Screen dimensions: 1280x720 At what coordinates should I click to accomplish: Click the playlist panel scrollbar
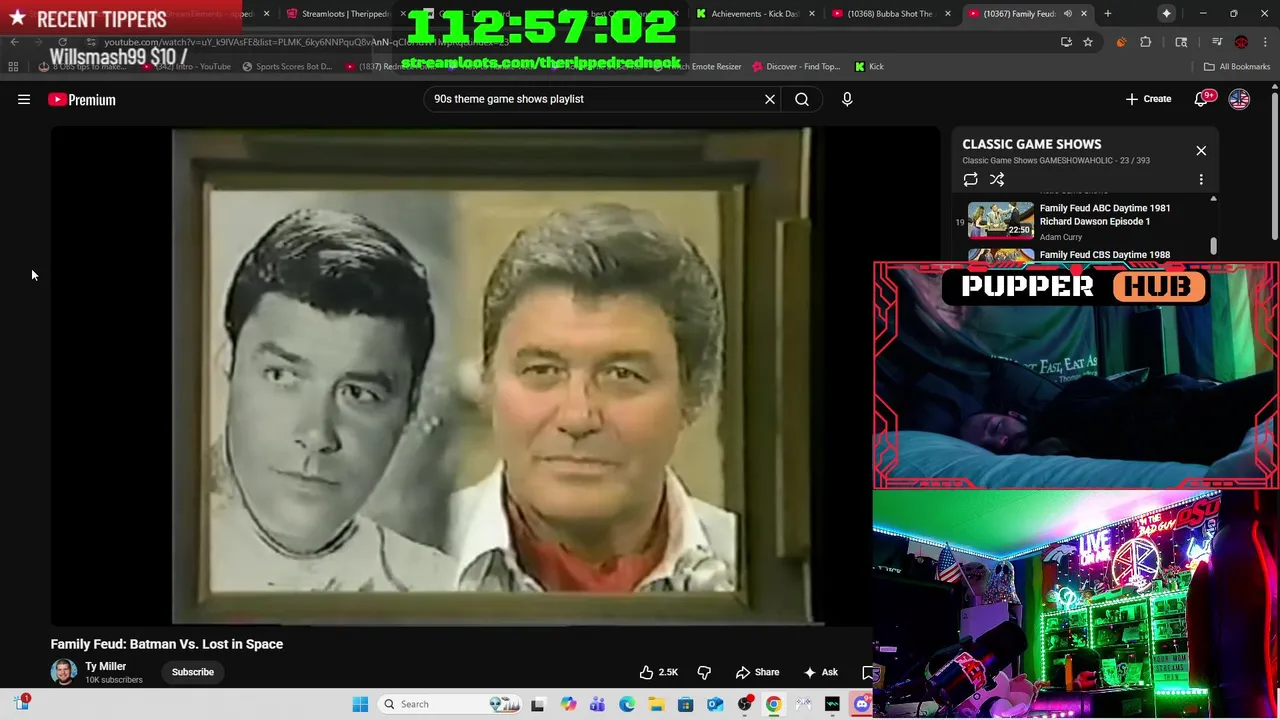tap(1213, 246)
